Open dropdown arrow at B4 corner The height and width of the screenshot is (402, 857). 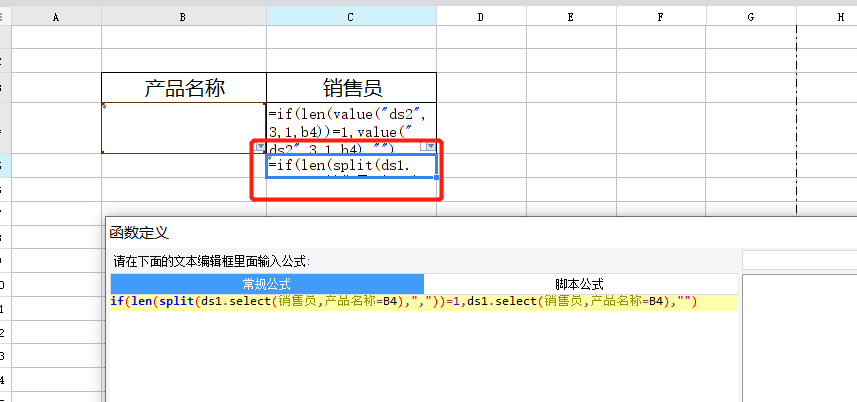[261, 146]
